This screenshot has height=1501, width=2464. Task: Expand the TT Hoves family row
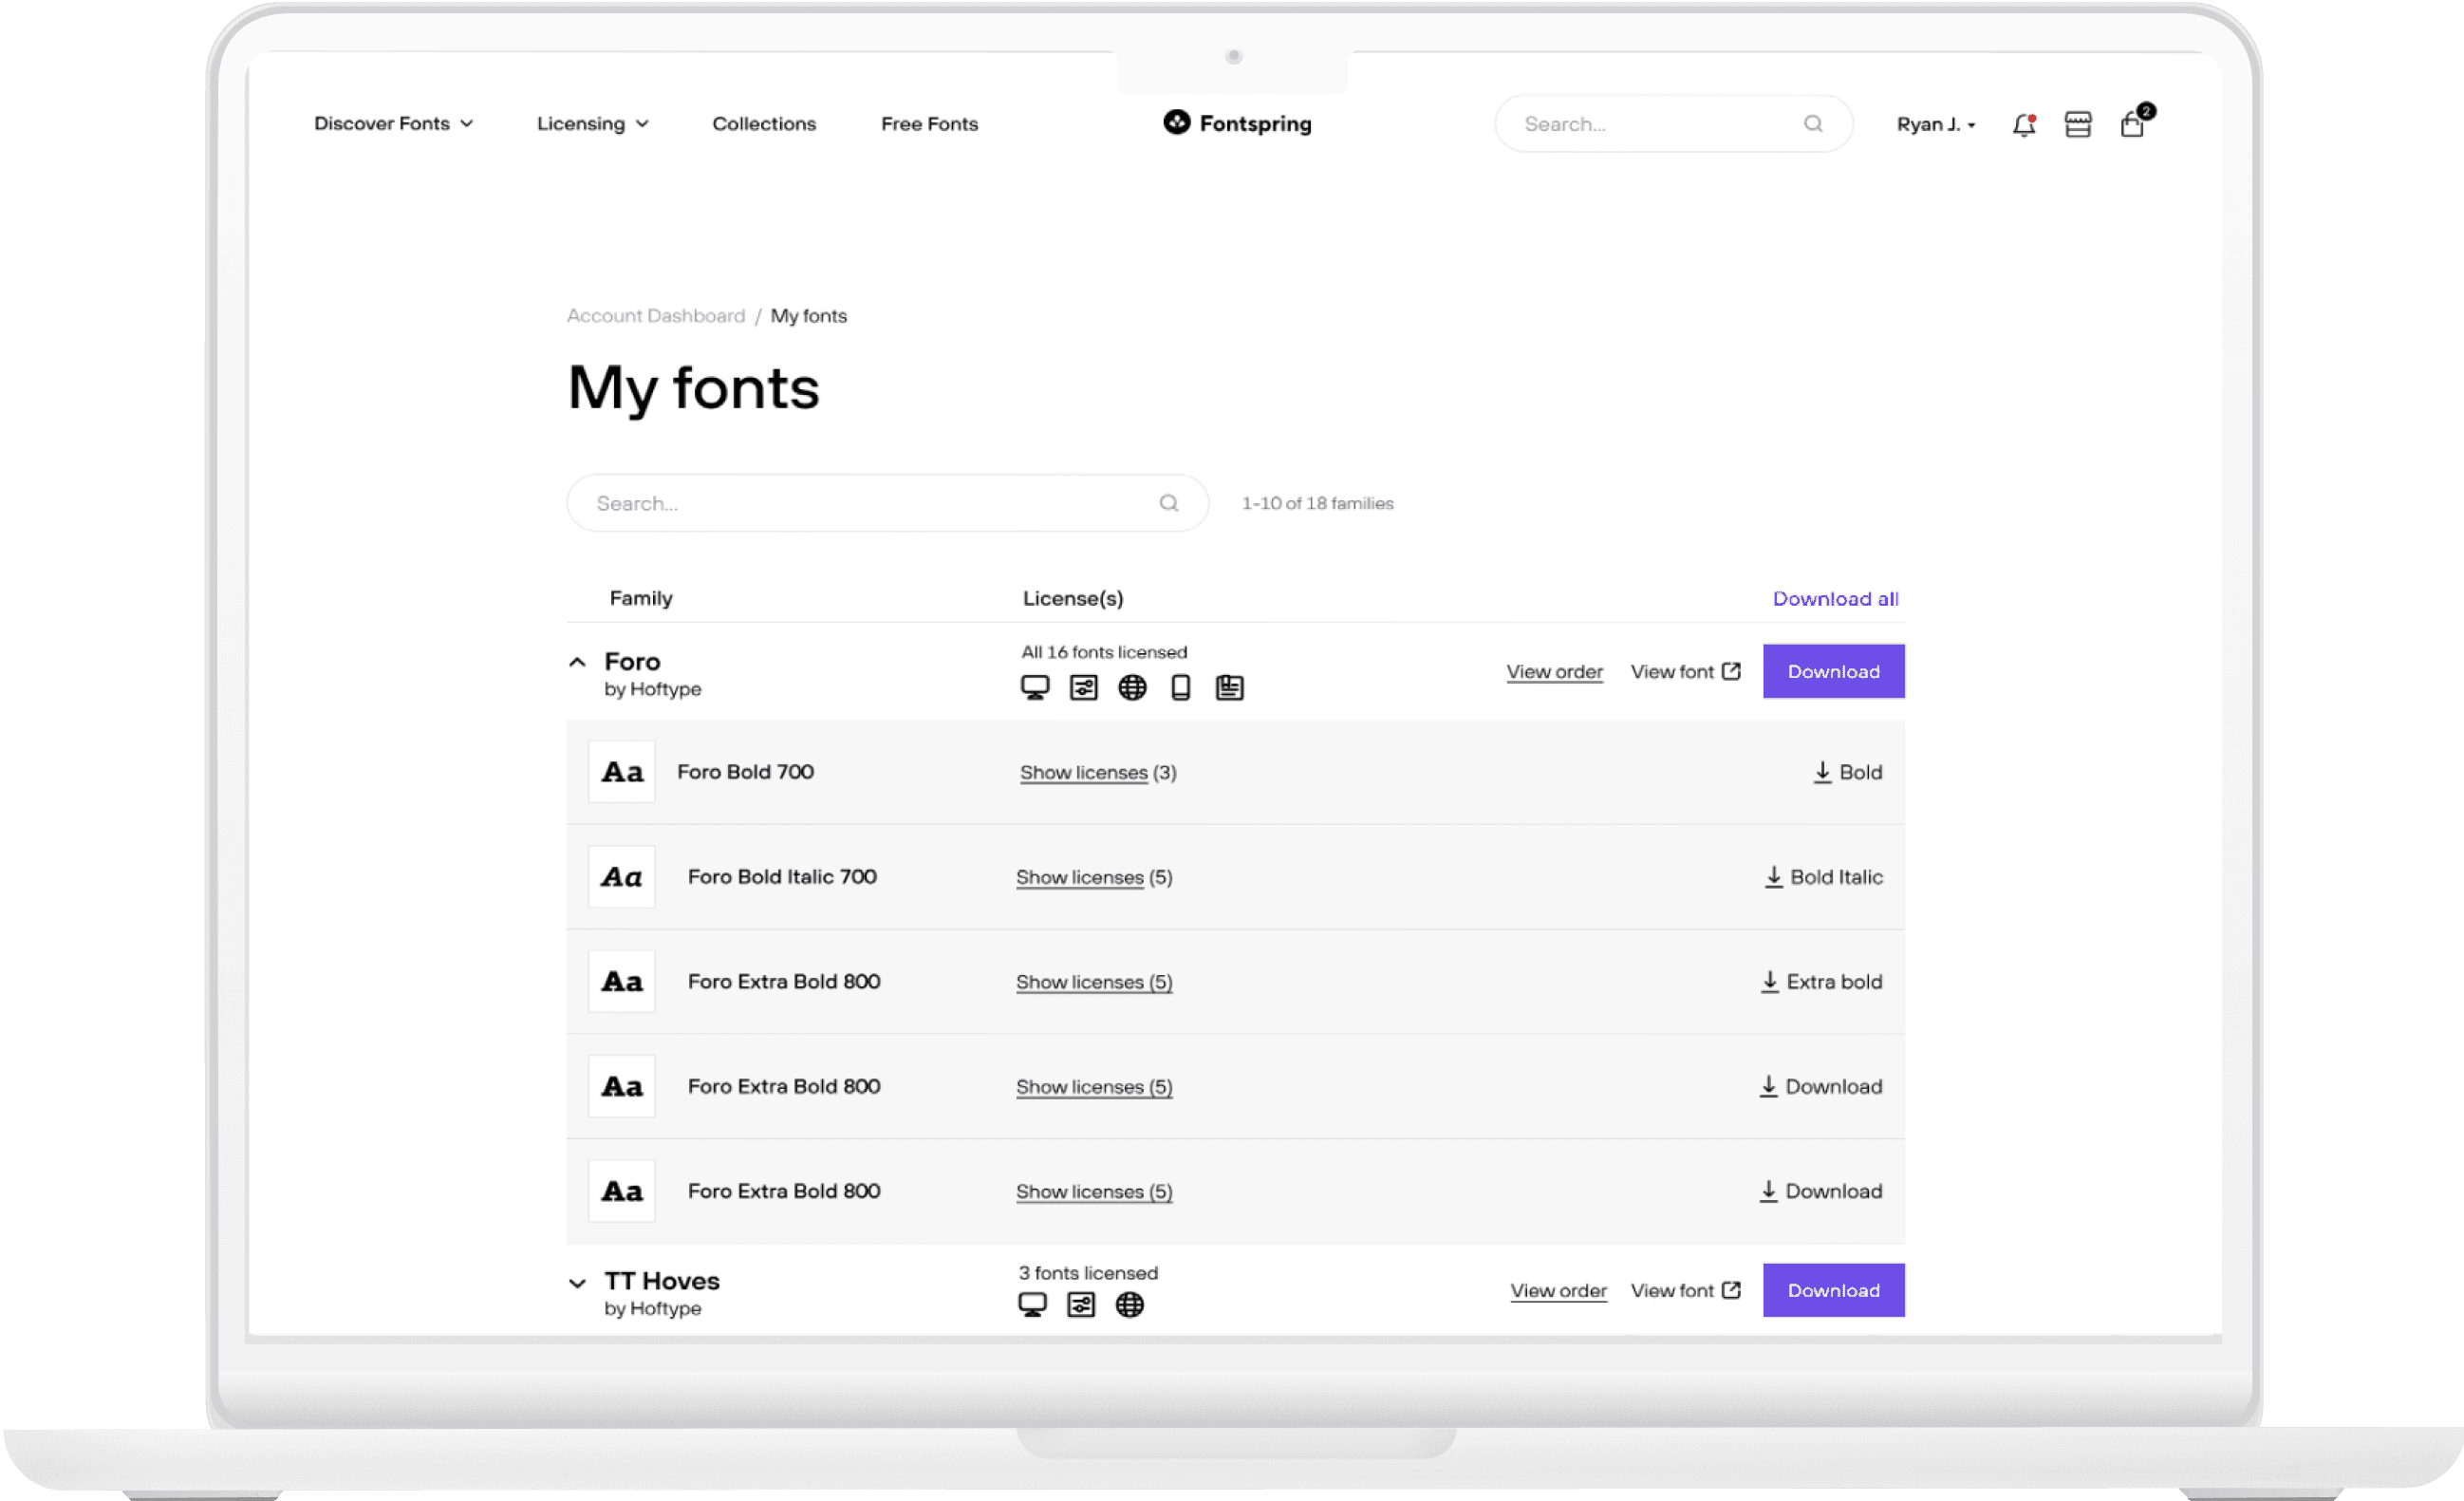tap(577, 1283)
